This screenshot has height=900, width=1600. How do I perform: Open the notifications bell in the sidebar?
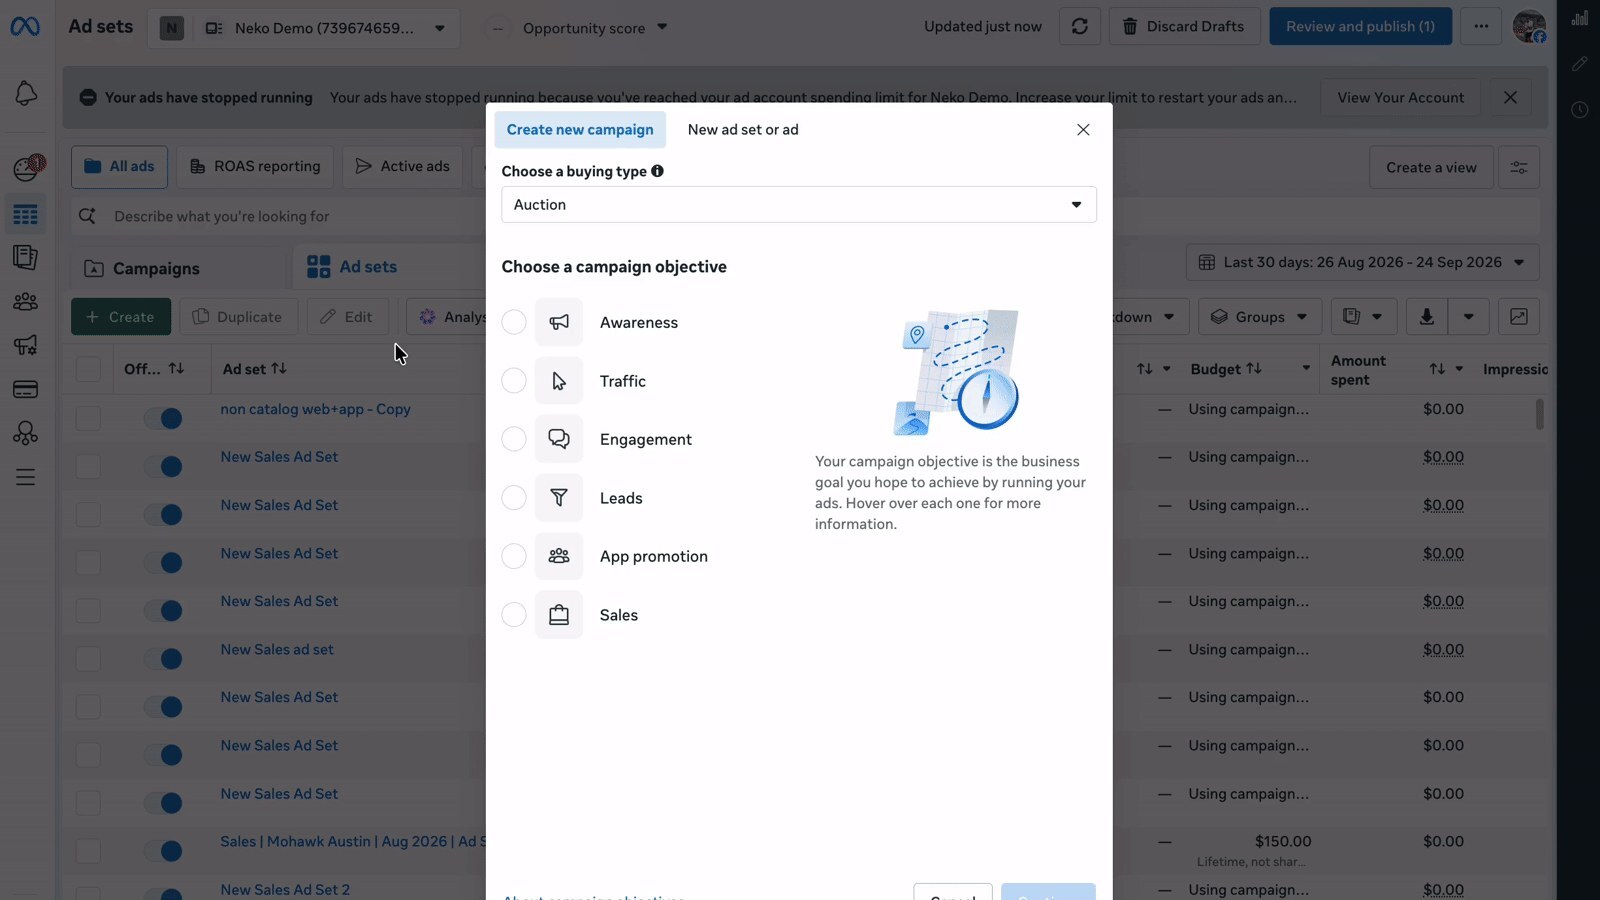point(26,94)
